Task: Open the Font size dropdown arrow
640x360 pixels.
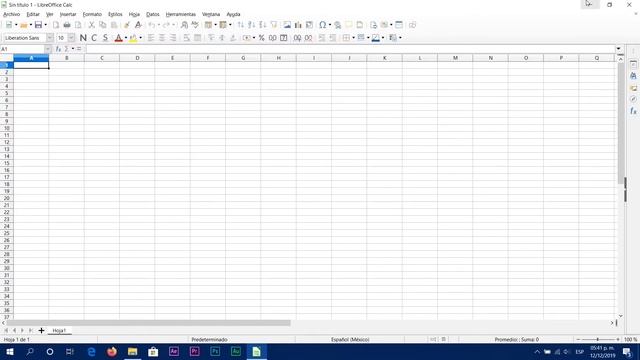Action: [x=71, y=38]
